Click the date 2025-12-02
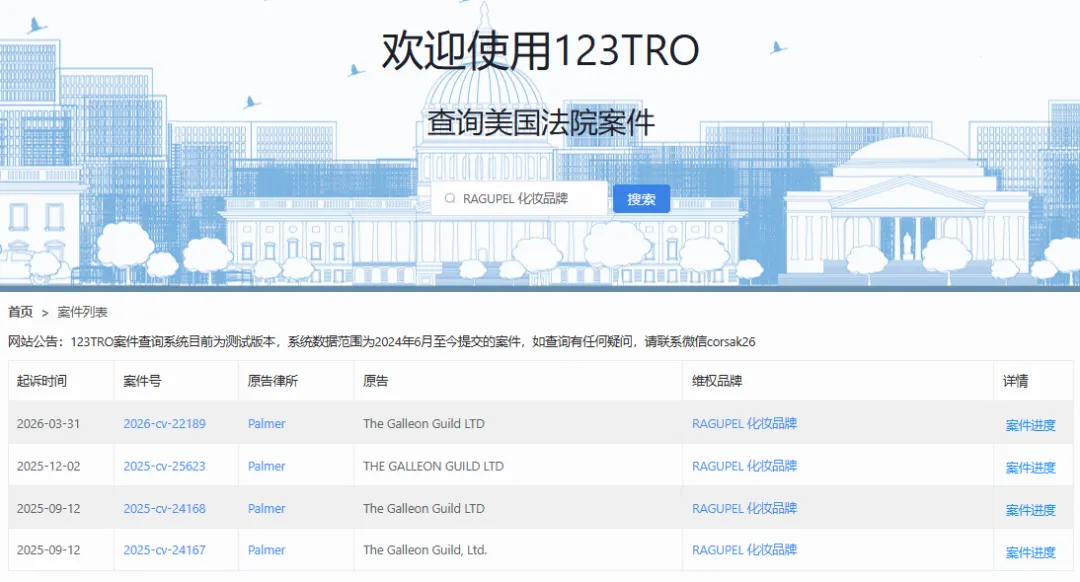The image size is (1080, 582). [x=48, y=466]
